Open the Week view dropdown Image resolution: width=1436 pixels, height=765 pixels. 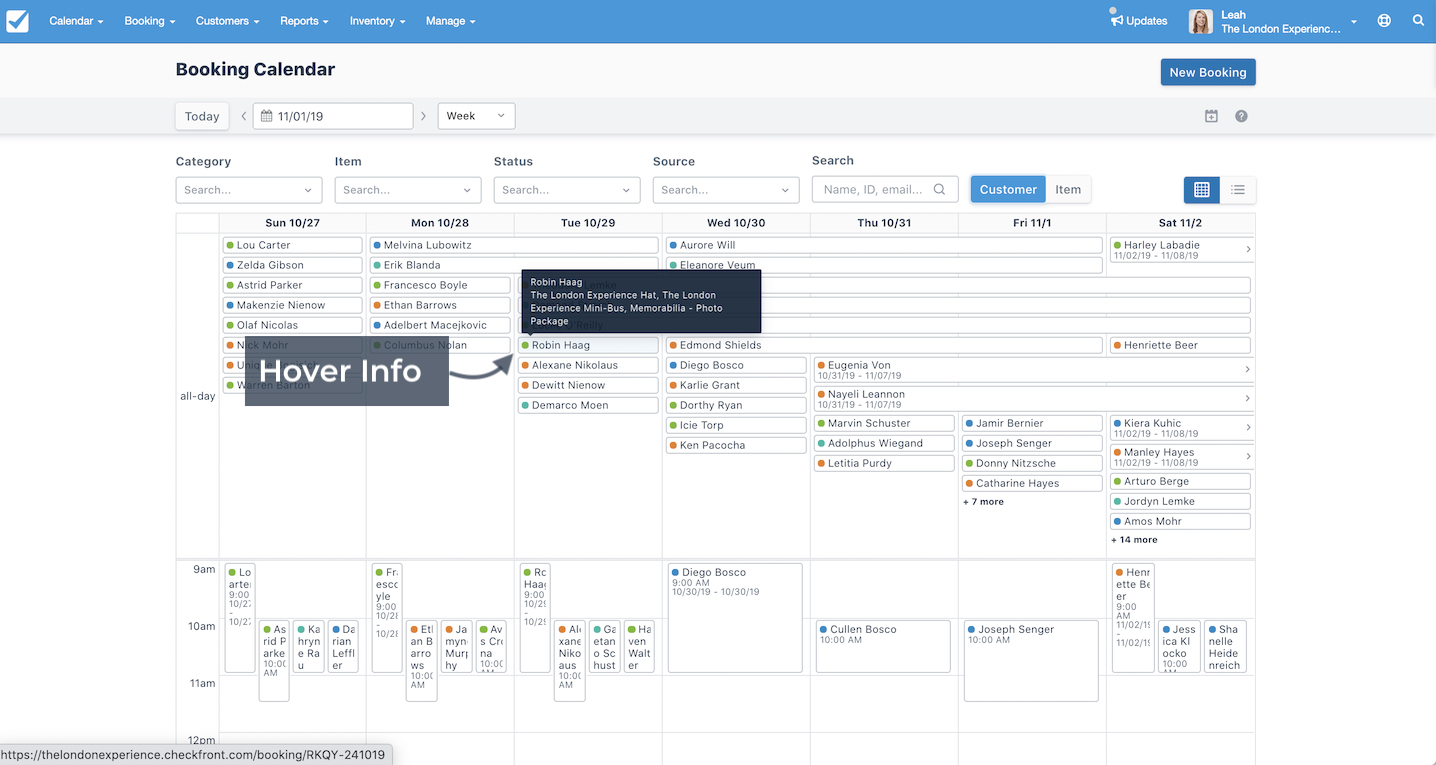(x=477, y=116)
